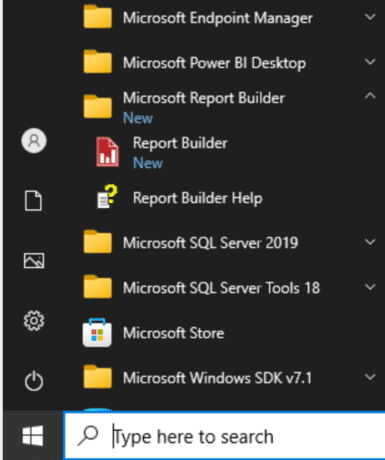Click the Windows Start button

tap(33, 436)
